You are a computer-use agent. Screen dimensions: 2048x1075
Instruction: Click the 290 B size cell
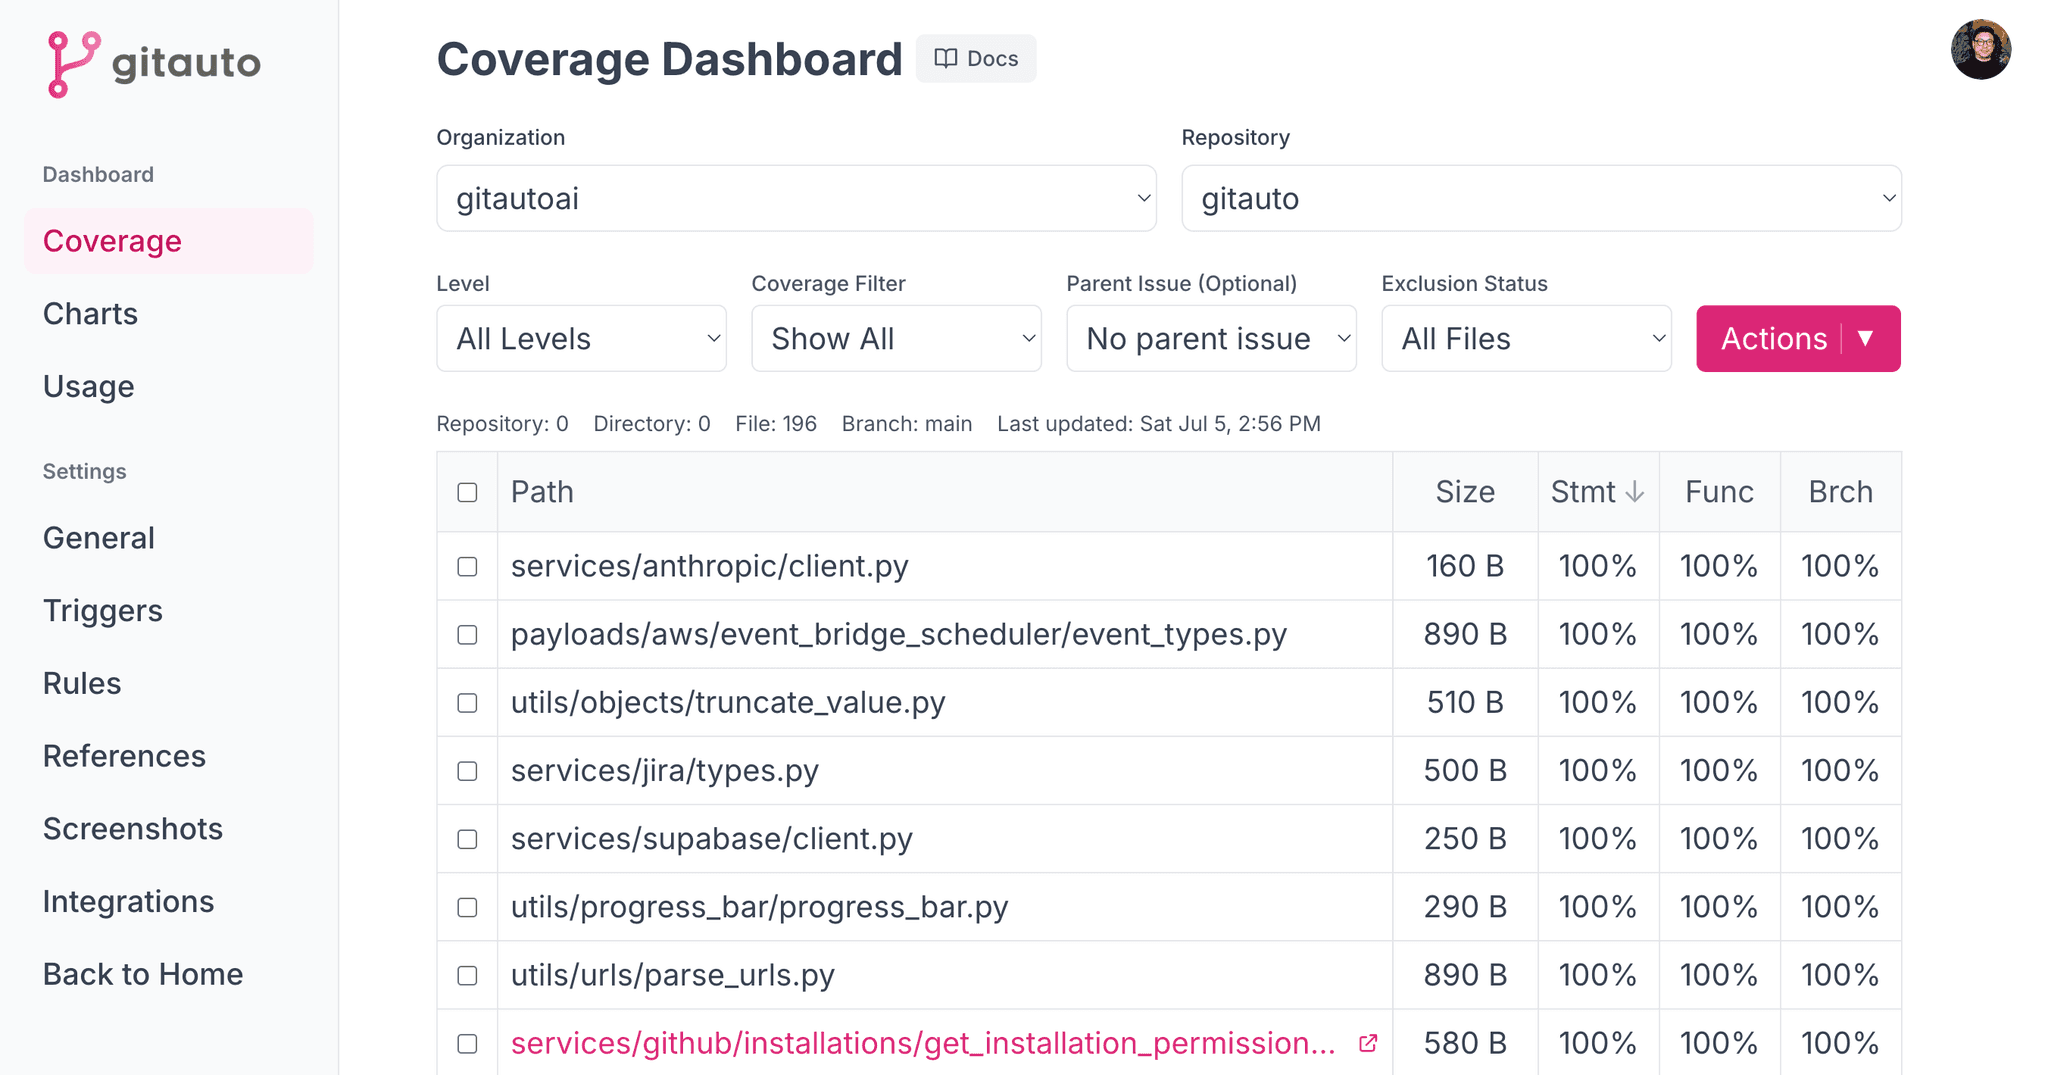(x=1465, y=906)
